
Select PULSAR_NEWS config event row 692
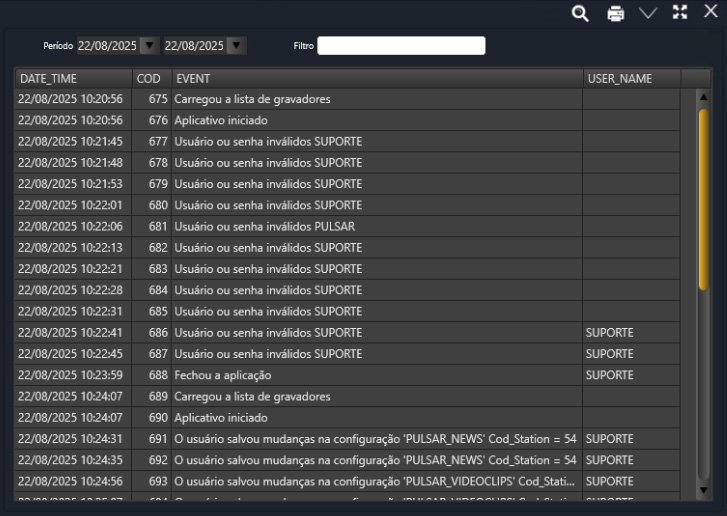pos(347,460)
